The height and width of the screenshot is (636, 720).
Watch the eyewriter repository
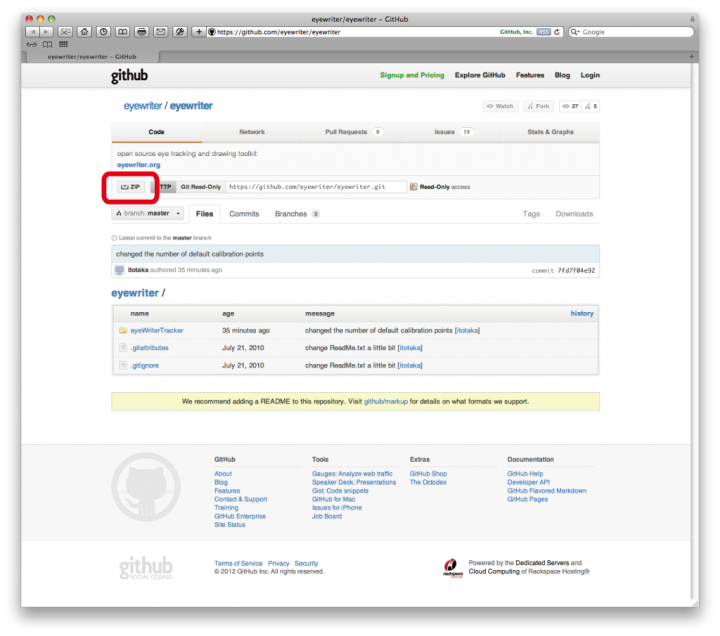tap(501, 106)
